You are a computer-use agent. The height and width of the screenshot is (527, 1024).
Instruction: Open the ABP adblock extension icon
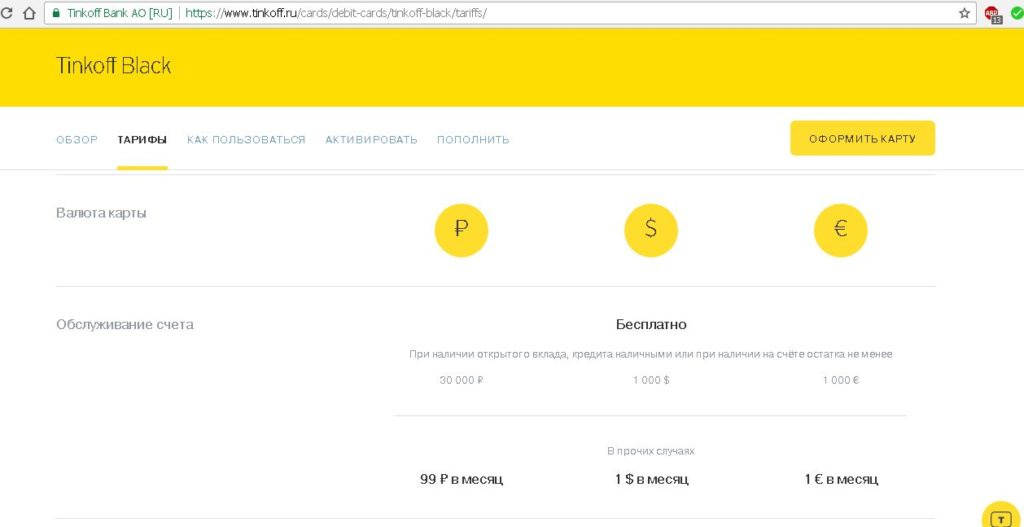tap(993, 14)
